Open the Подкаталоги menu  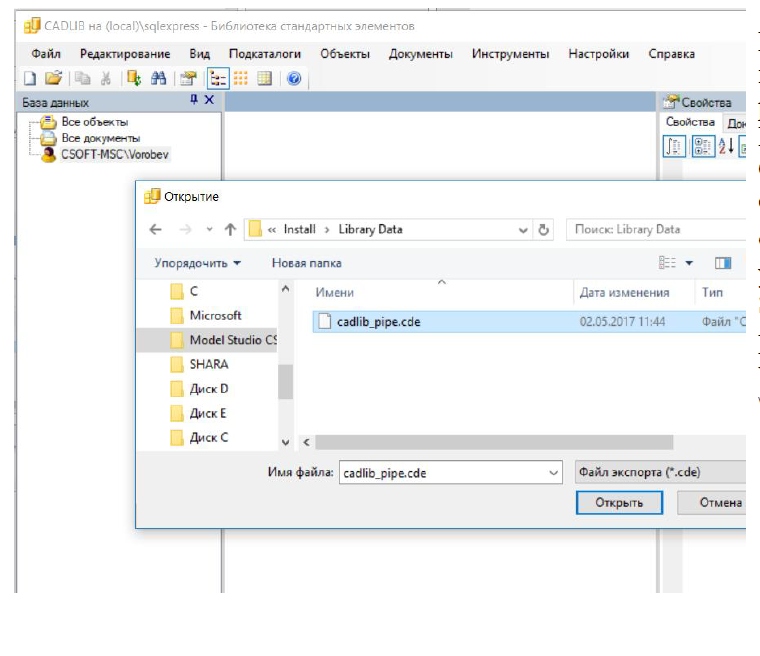265,54
